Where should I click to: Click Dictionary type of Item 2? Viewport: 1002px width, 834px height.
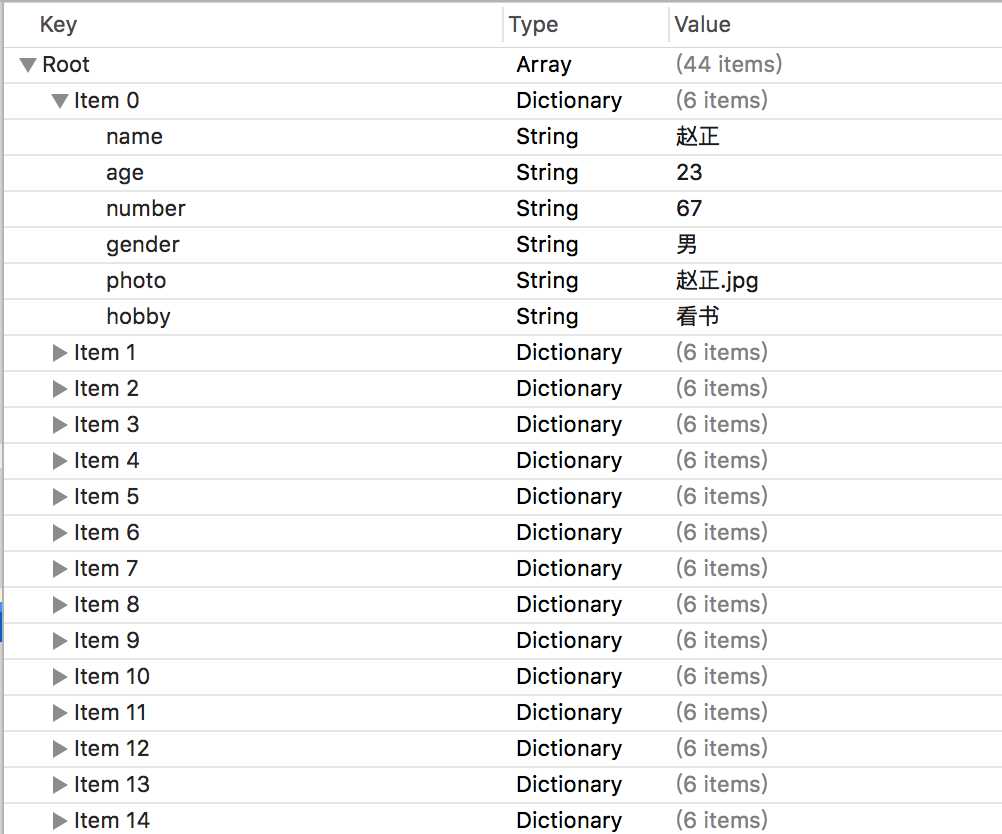568,389
